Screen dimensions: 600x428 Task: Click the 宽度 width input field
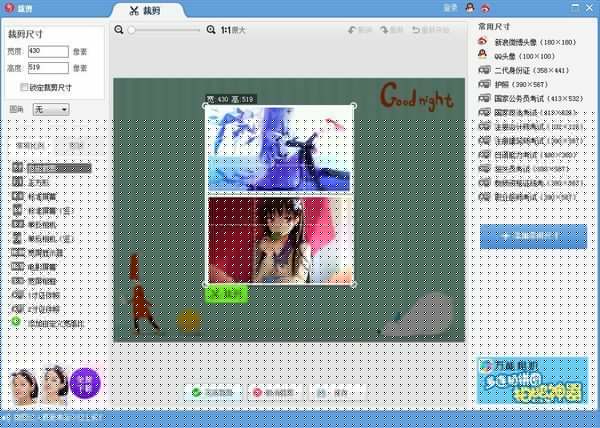(x=49, y=51)
